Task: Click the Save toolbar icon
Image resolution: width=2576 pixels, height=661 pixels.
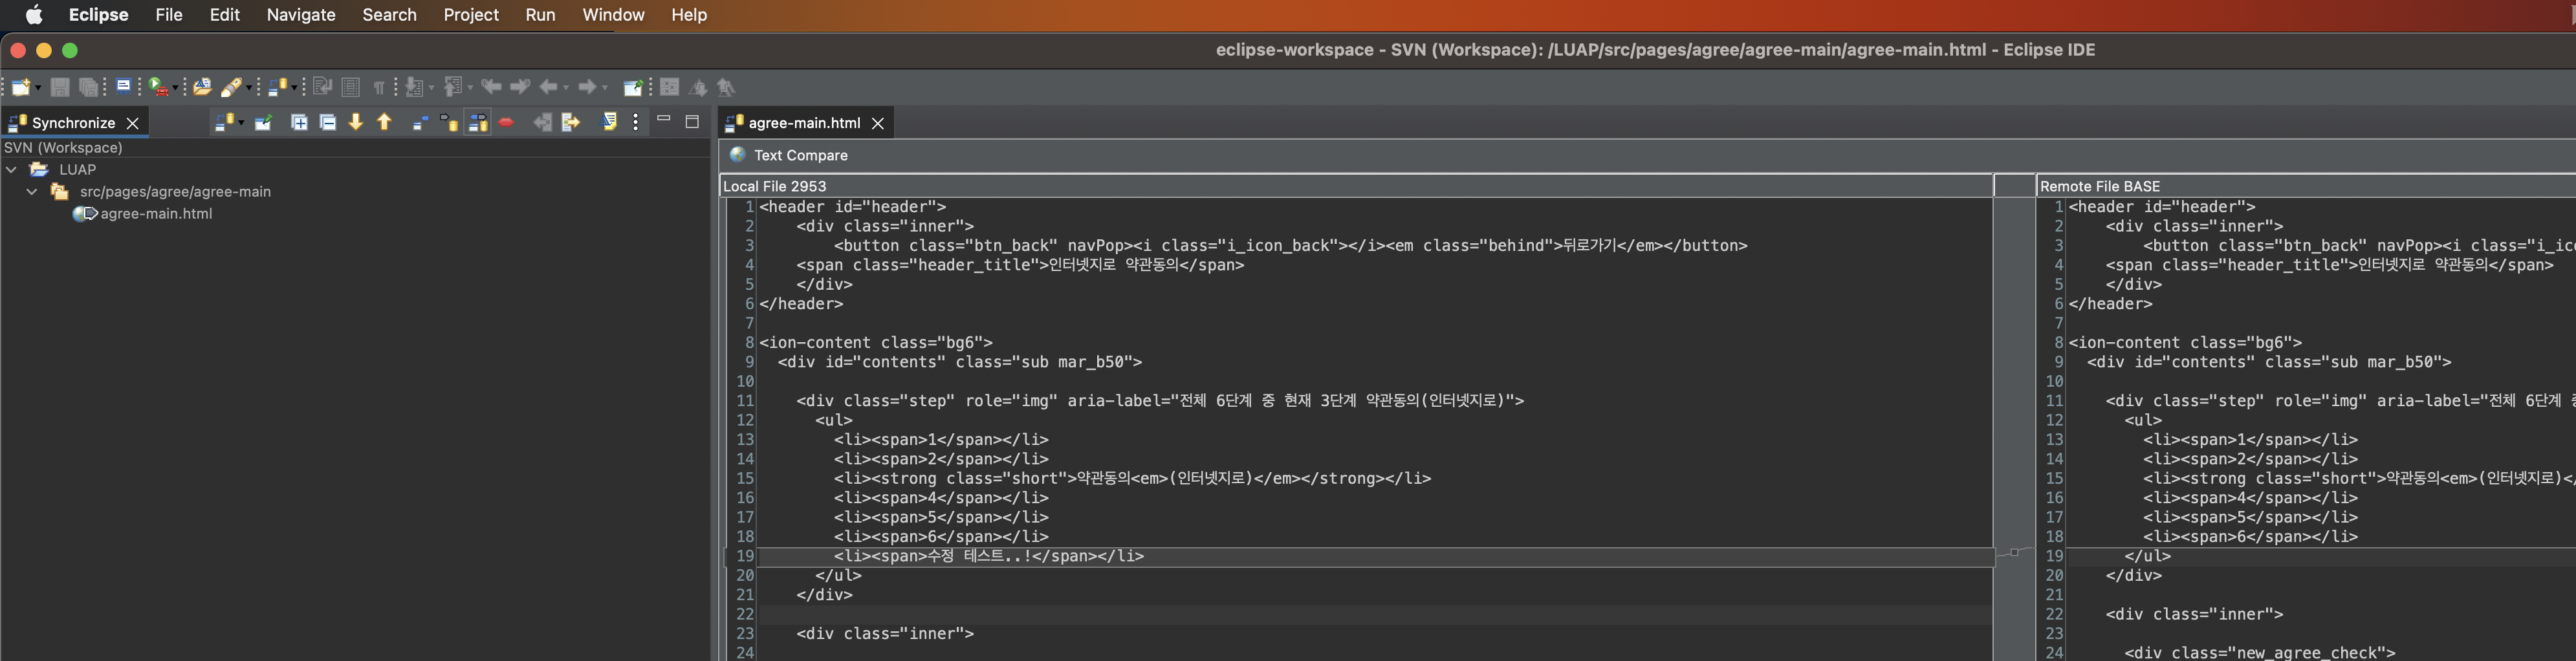Action: (x=60, y=87)
